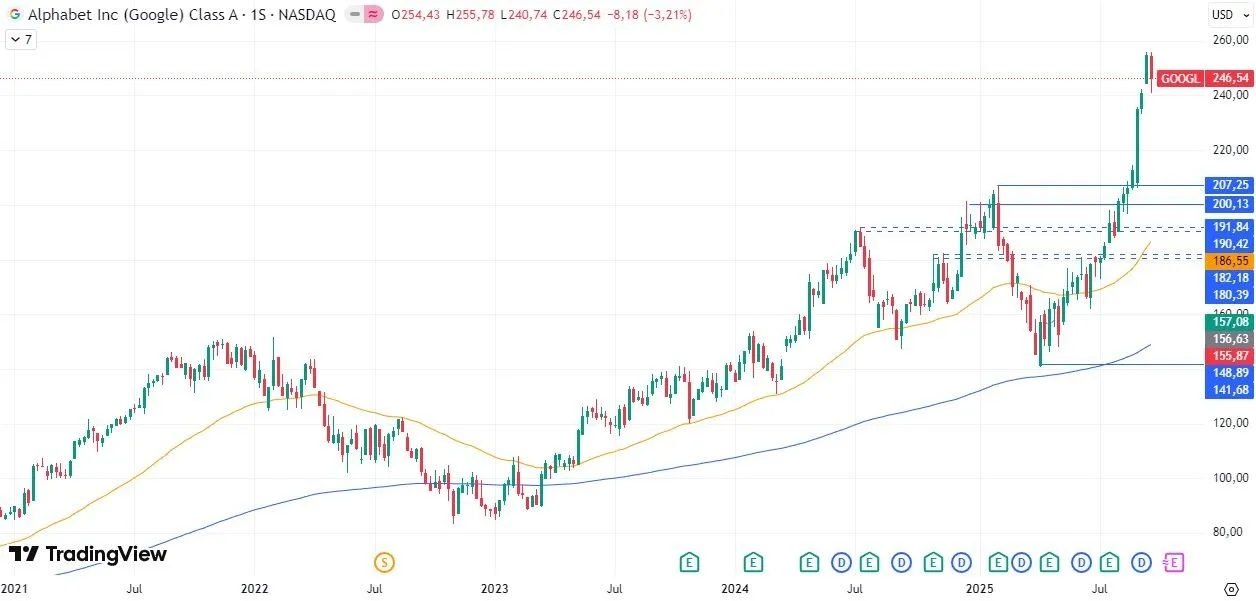This screenshot has height=601, width=1256.
Task: Click the 260,00 value on the price scale
Action: (x=1231, y=42)
